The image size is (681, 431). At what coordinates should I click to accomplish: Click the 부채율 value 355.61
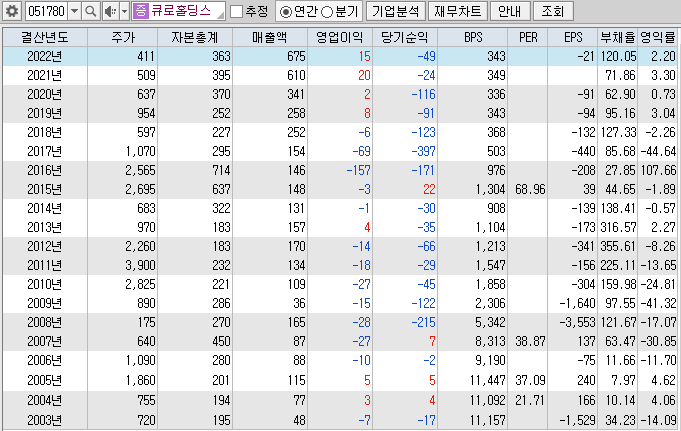coord(618,246)
